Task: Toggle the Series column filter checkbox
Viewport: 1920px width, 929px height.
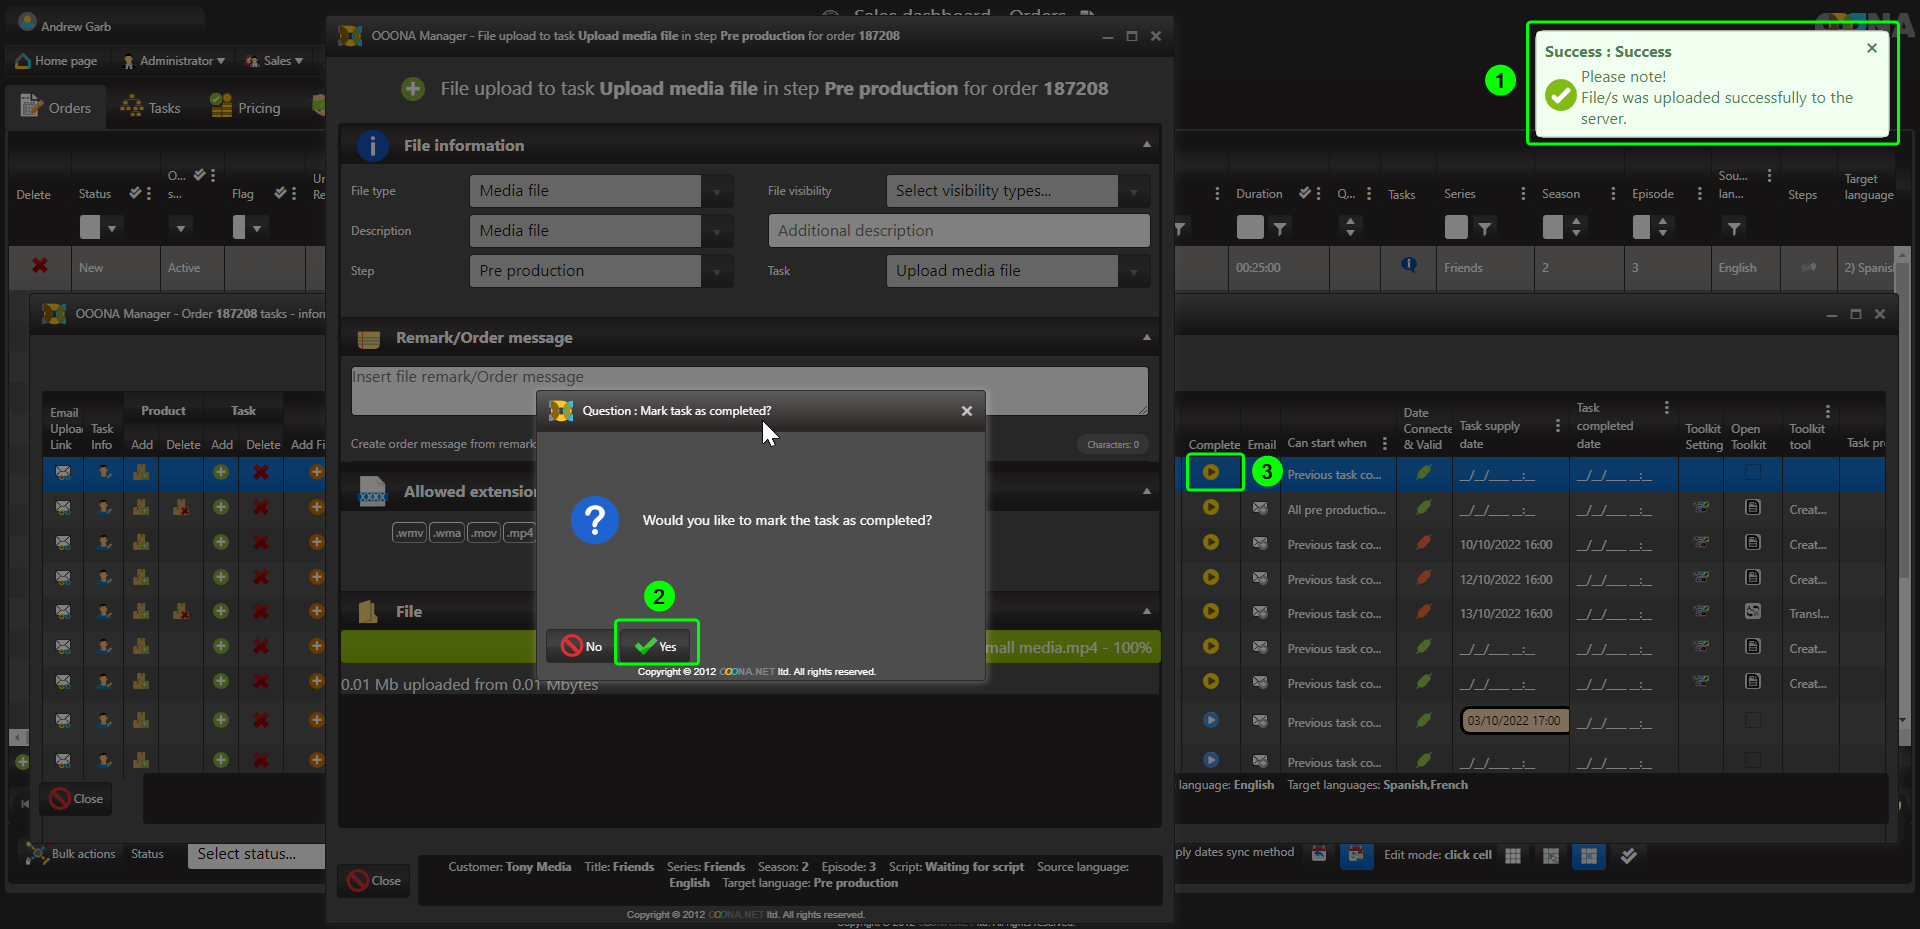Action: [x=1456, y=227]
